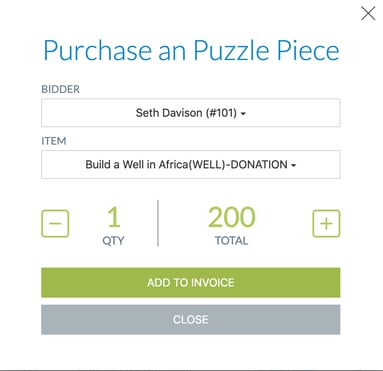Click the vertical divider between QTY and TOTAL
The height and width of the screenshot is (371, 383).
(158, 223)
